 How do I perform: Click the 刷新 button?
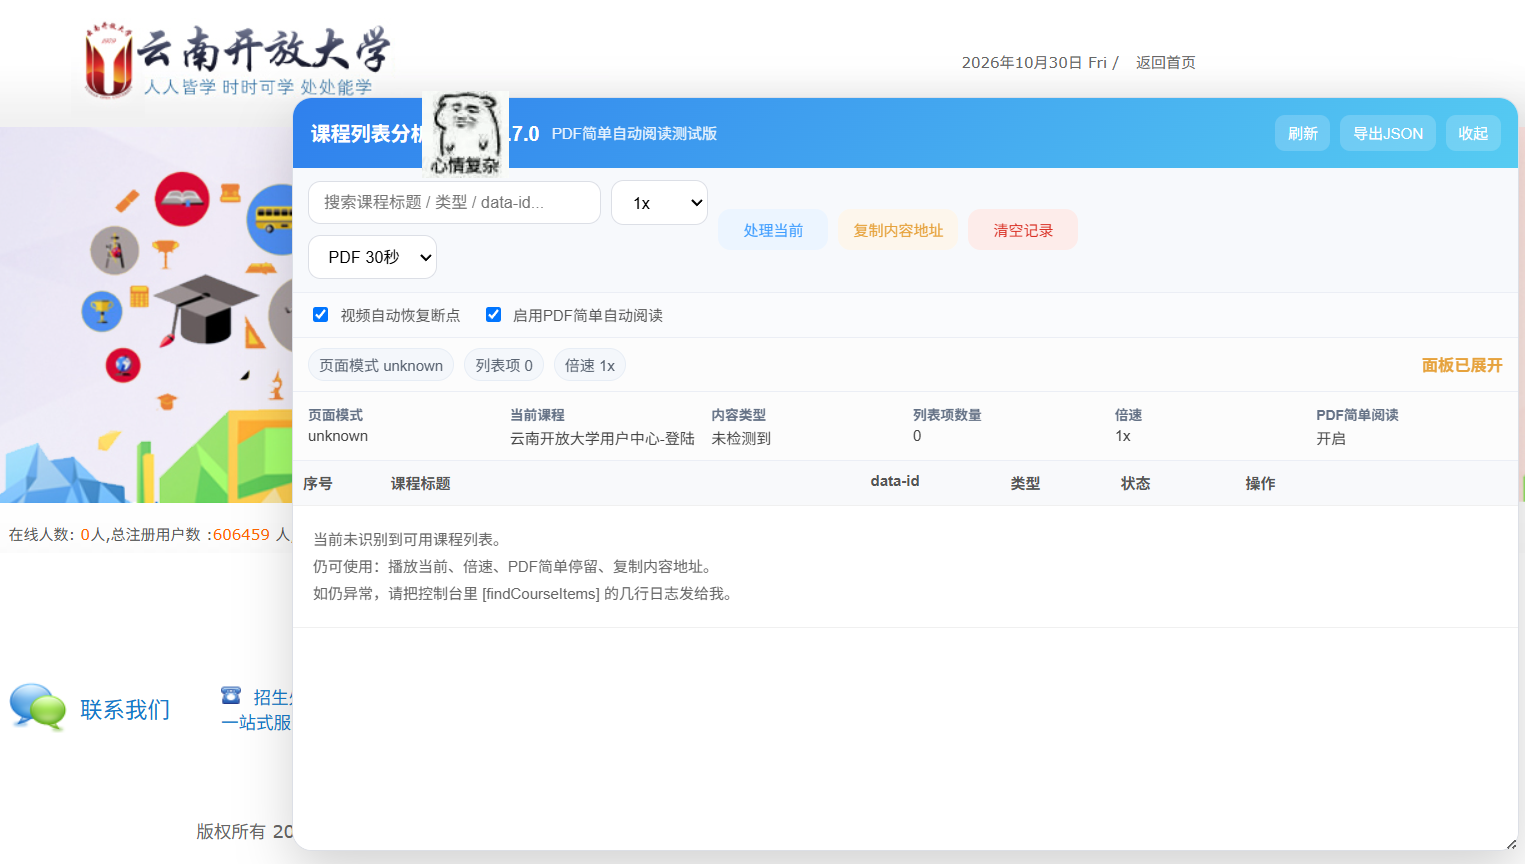pos(1302,133)
